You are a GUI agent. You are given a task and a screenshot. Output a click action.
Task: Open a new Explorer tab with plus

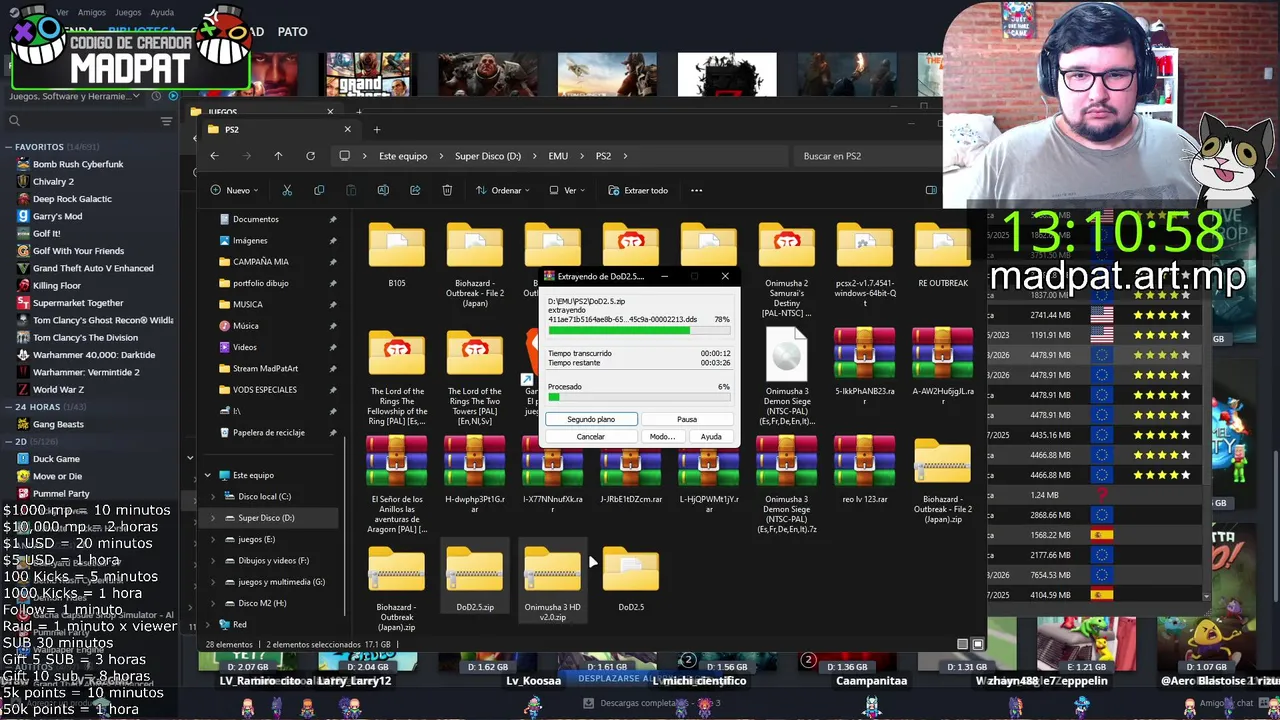pyautogui.click(x=377, y=129)
